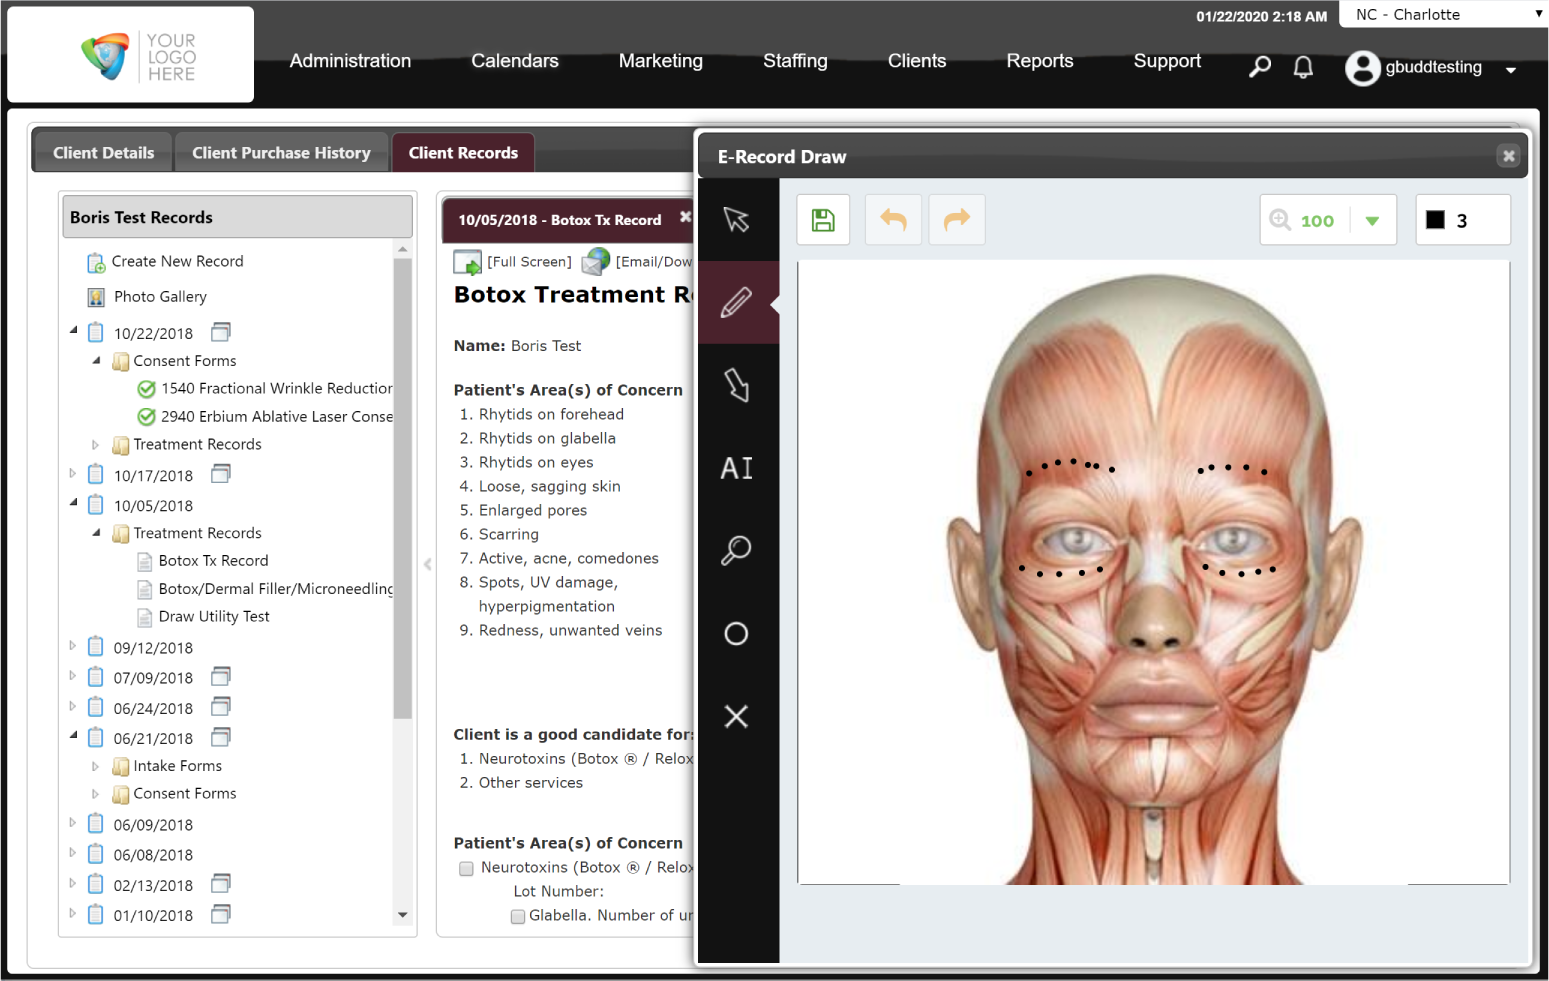Click the black pen color swatch

[x=1435, y=220]
